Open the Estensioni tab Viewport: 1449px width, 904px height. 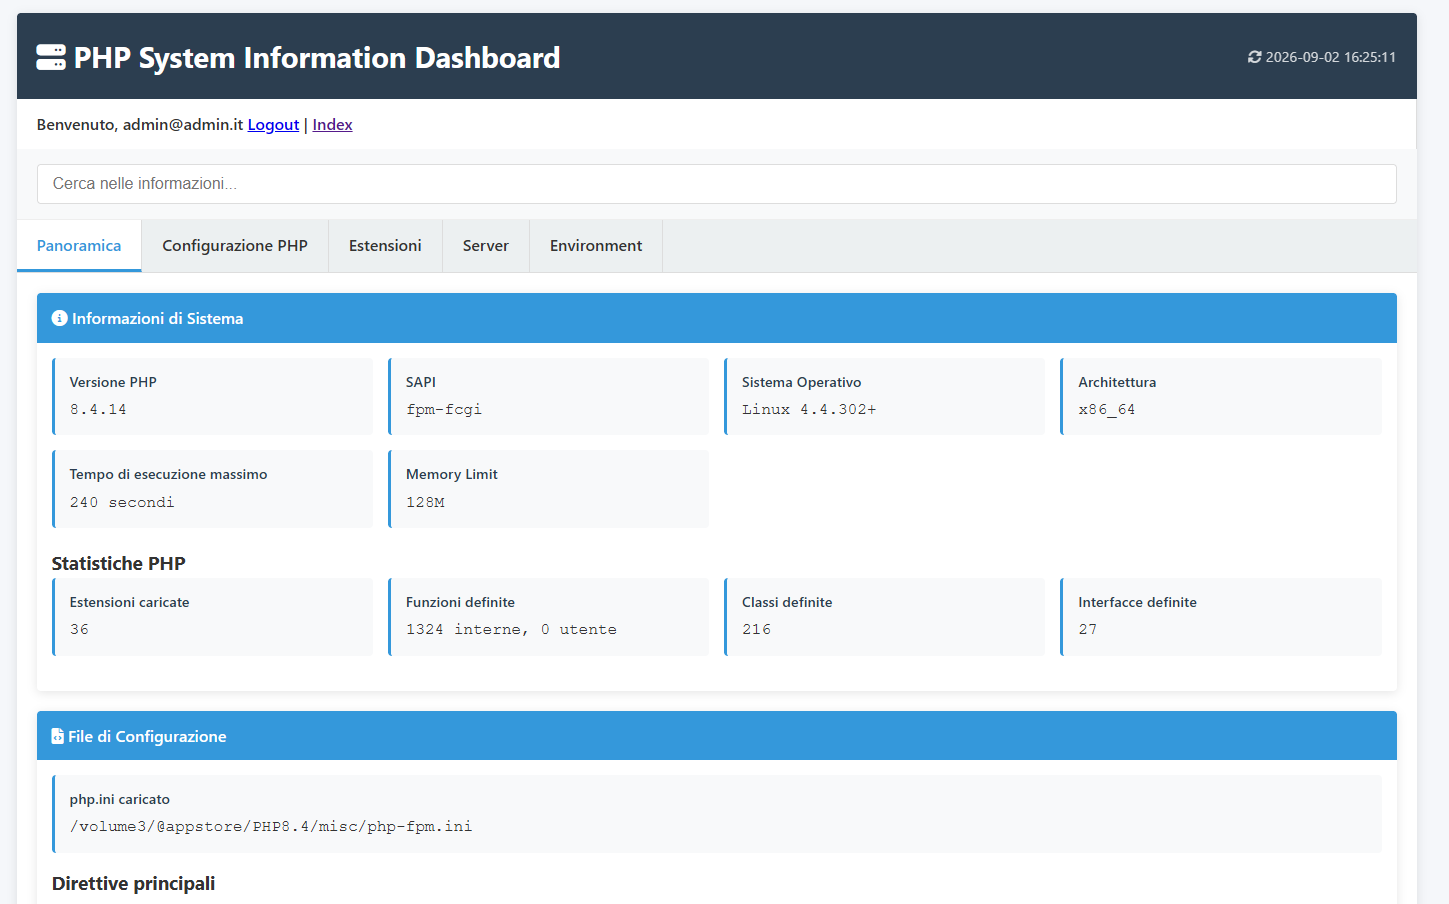(x=385, y=246)
